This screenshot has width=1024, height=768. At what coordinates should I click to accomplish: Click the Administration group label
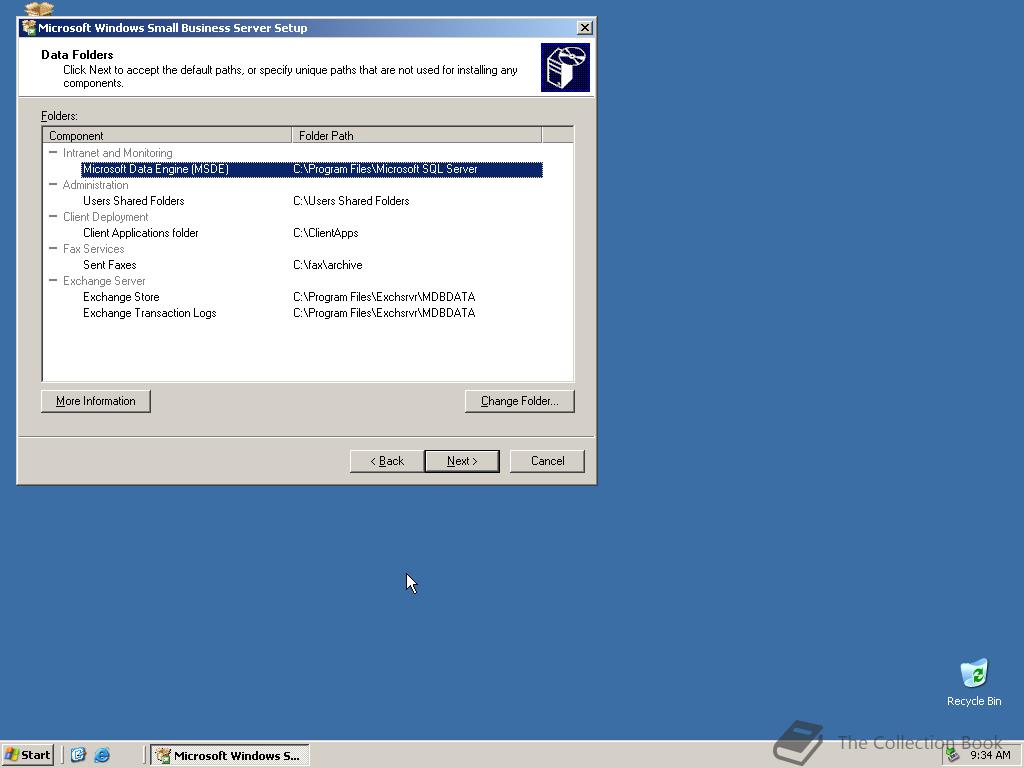coord(95,185)
